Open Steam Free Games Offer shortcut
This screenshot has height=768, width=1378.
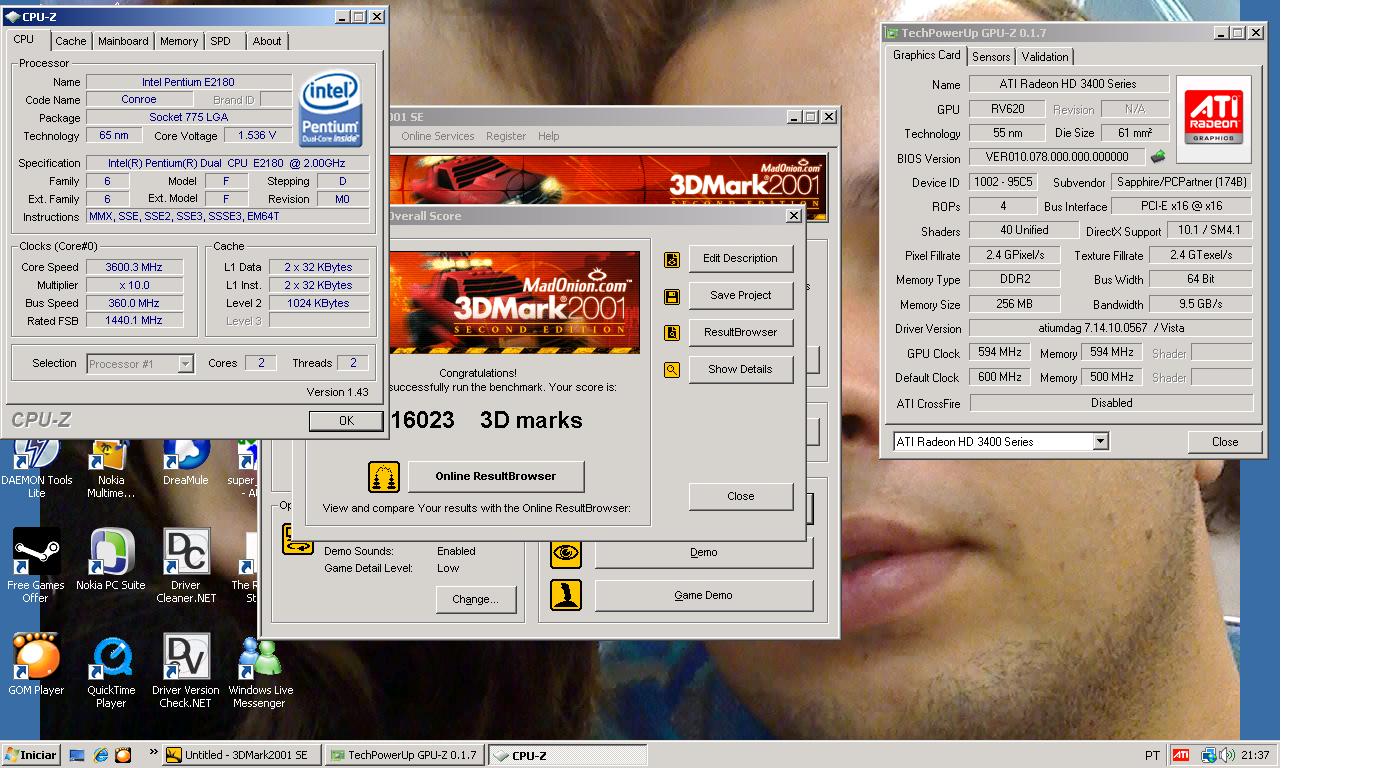click(36, 566)
